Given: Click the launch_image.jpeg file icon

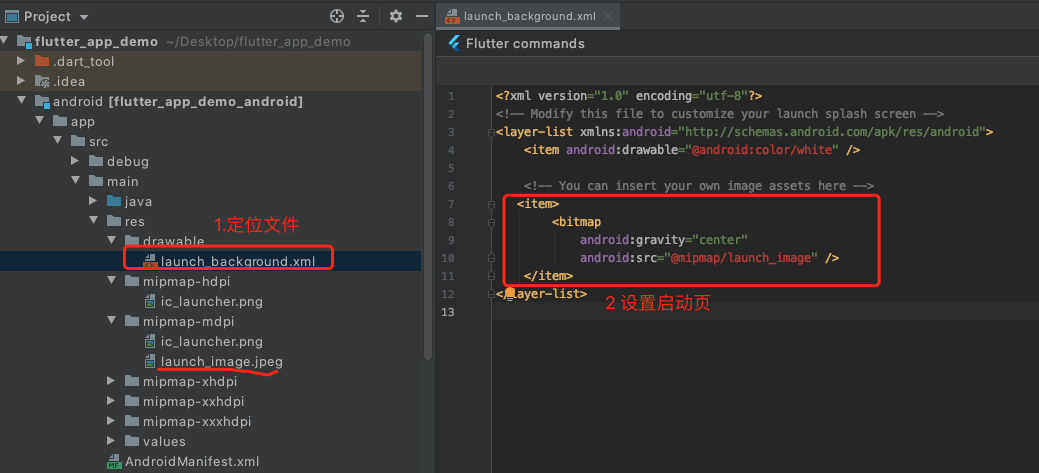Looking at the screenshot, I should tap(150, 362).
